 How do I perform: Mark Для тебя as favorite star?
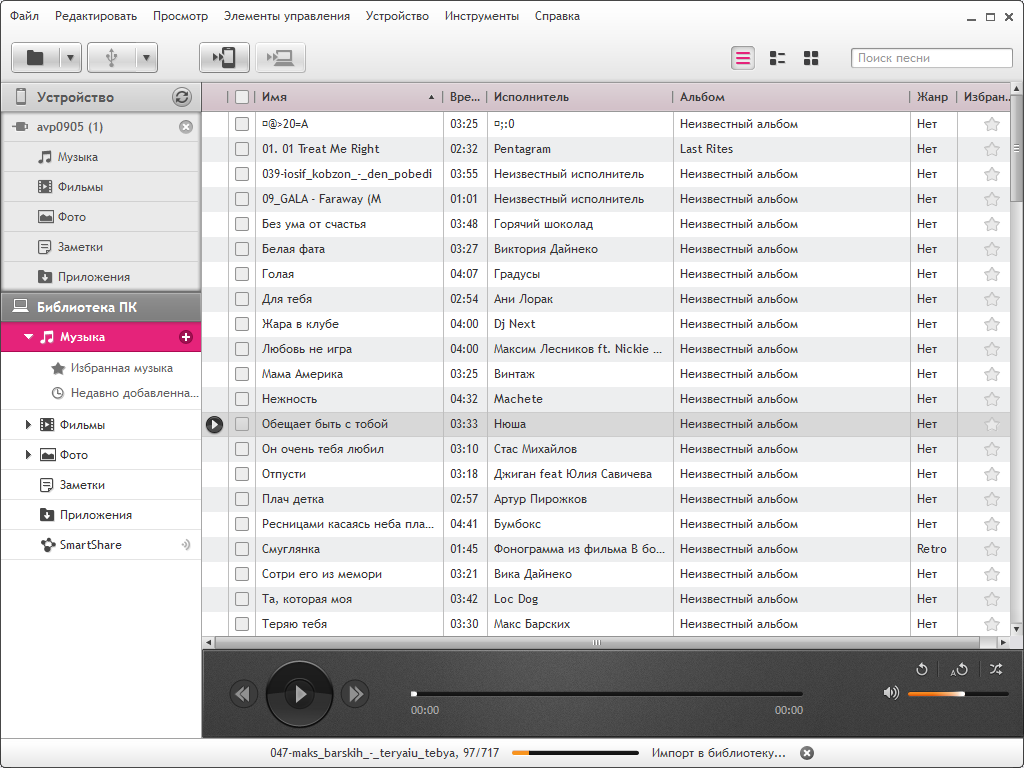tap(991, 299)
